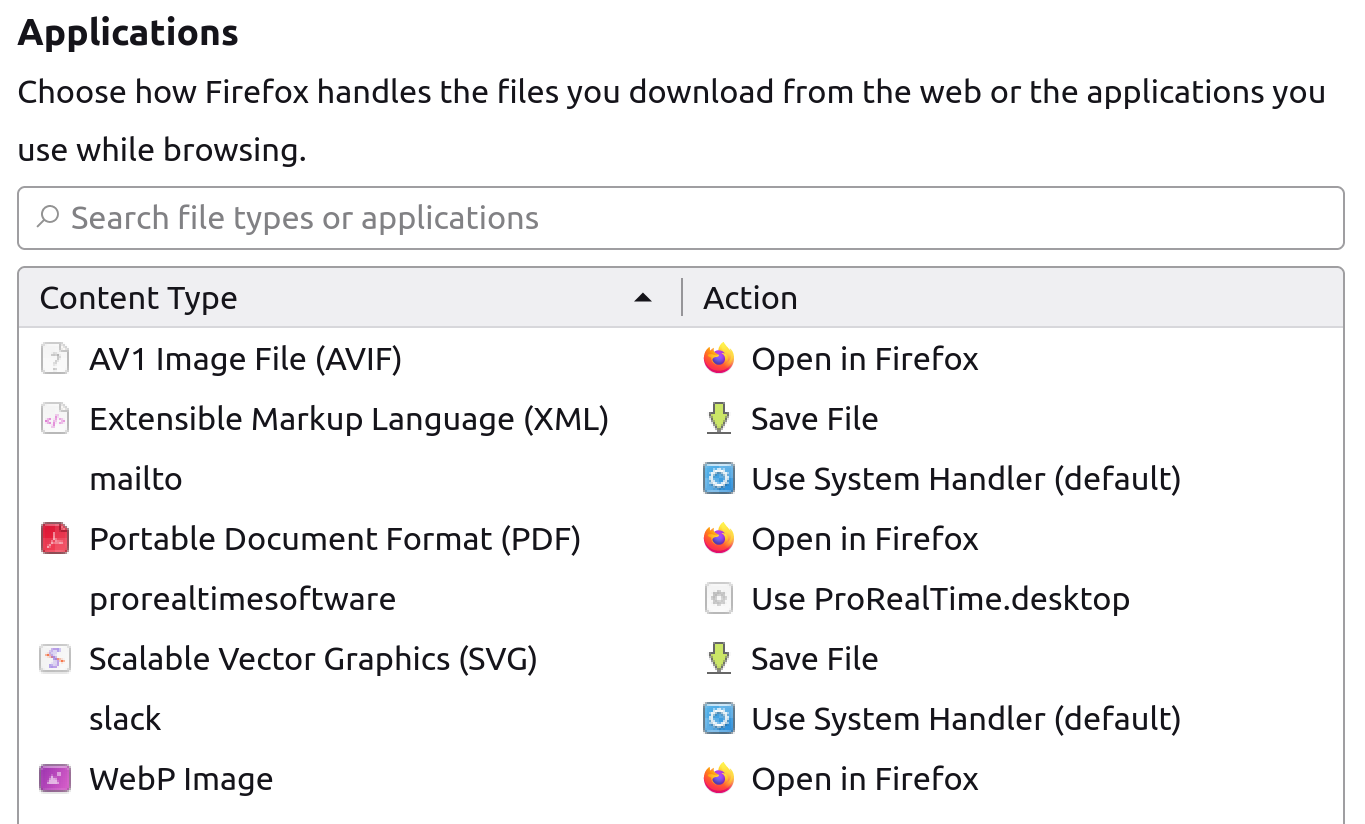The height and width of the screenshot is (824, 1365).
Task: Select the slack content type row
Action: (125, 719)
